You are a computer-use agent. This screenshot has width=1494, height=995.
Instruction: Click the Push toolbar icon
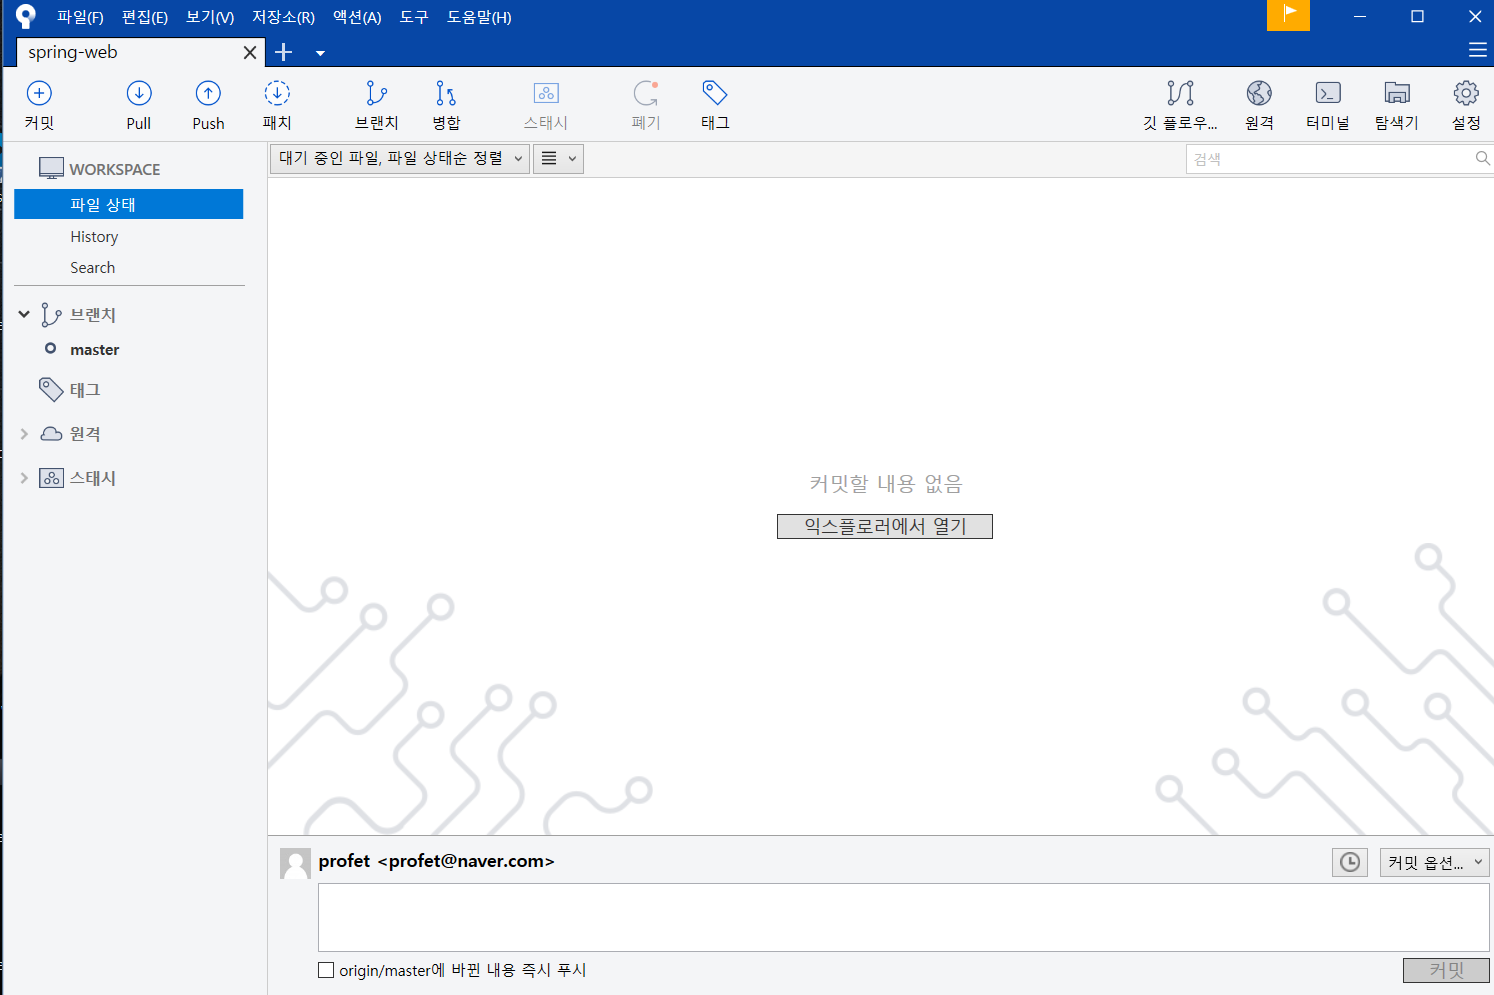208,94
